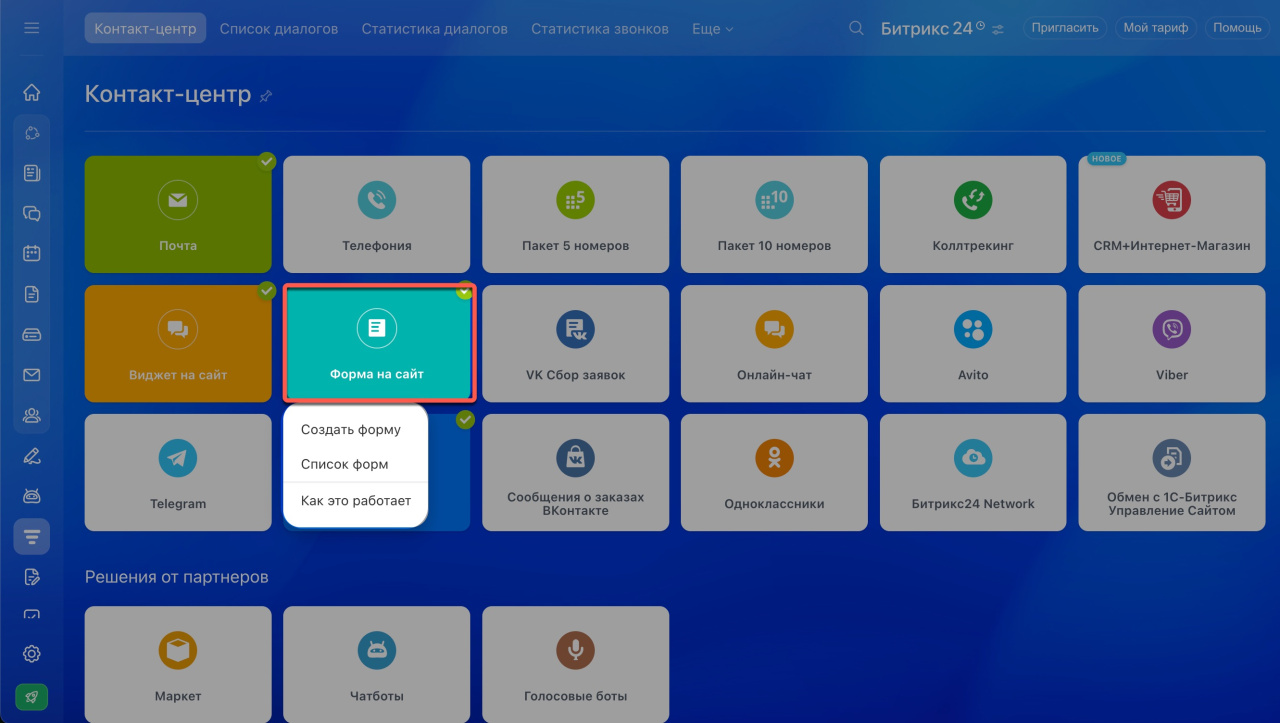Open the Пакет 10 номеров tile
The height and width of the screenshot is (723, 1280).
[774, 214]
